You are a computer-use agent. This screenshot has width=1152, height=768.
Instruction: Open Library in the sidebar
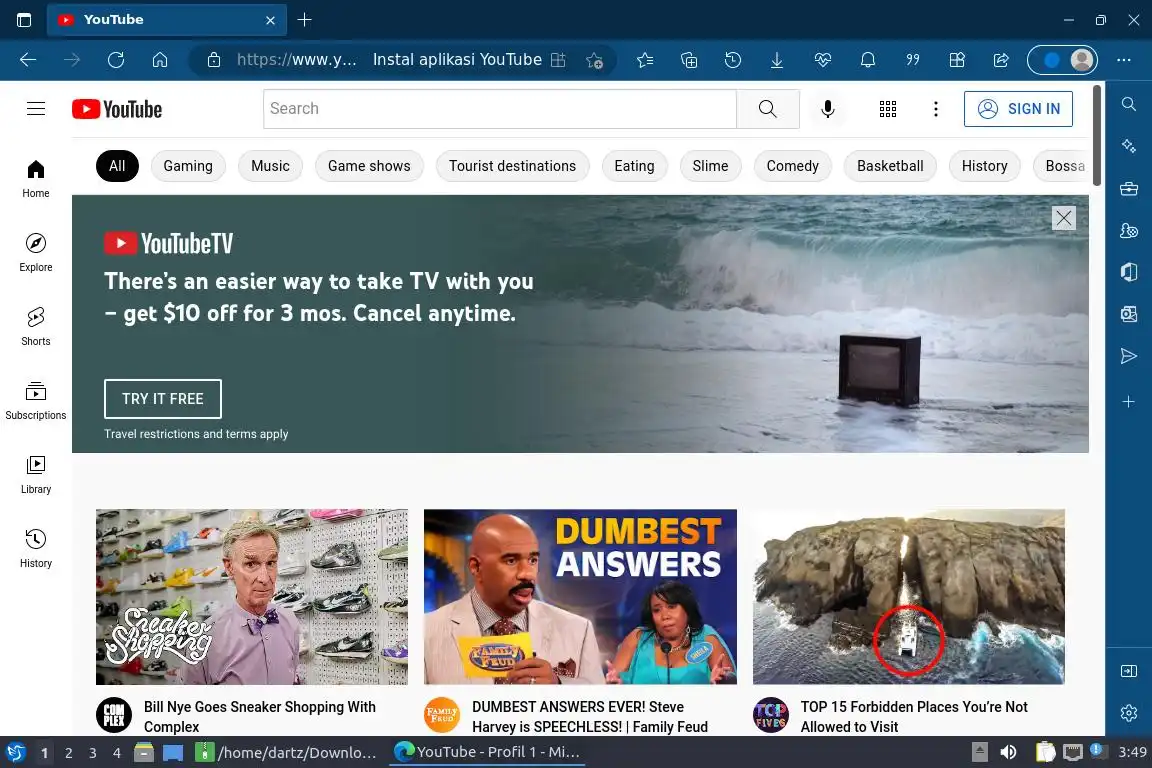click(x=35, y=475)
